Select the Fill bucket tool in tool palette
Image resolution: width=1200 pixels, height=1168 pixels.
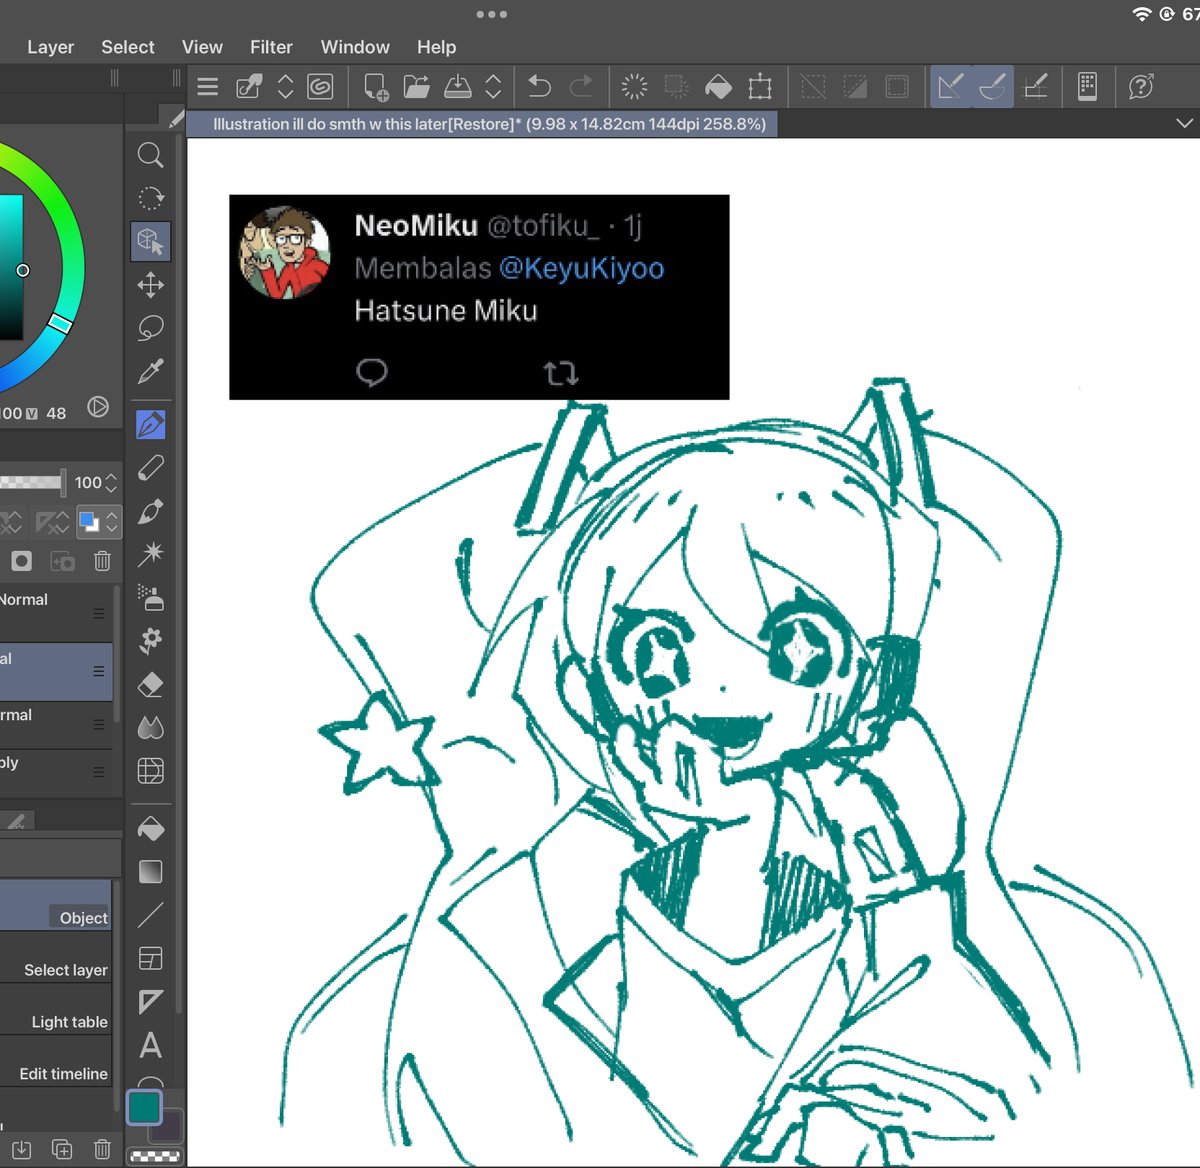tap(151, 829)
